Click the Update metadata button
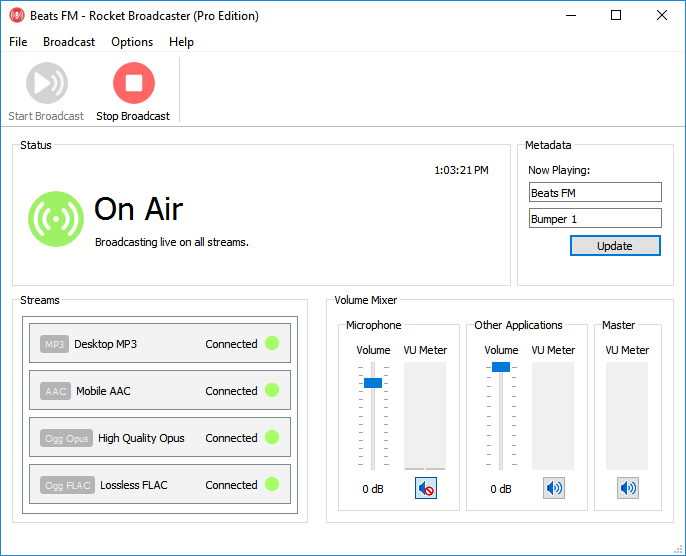Viewport: 686px width, 556px height. [615, 246]
